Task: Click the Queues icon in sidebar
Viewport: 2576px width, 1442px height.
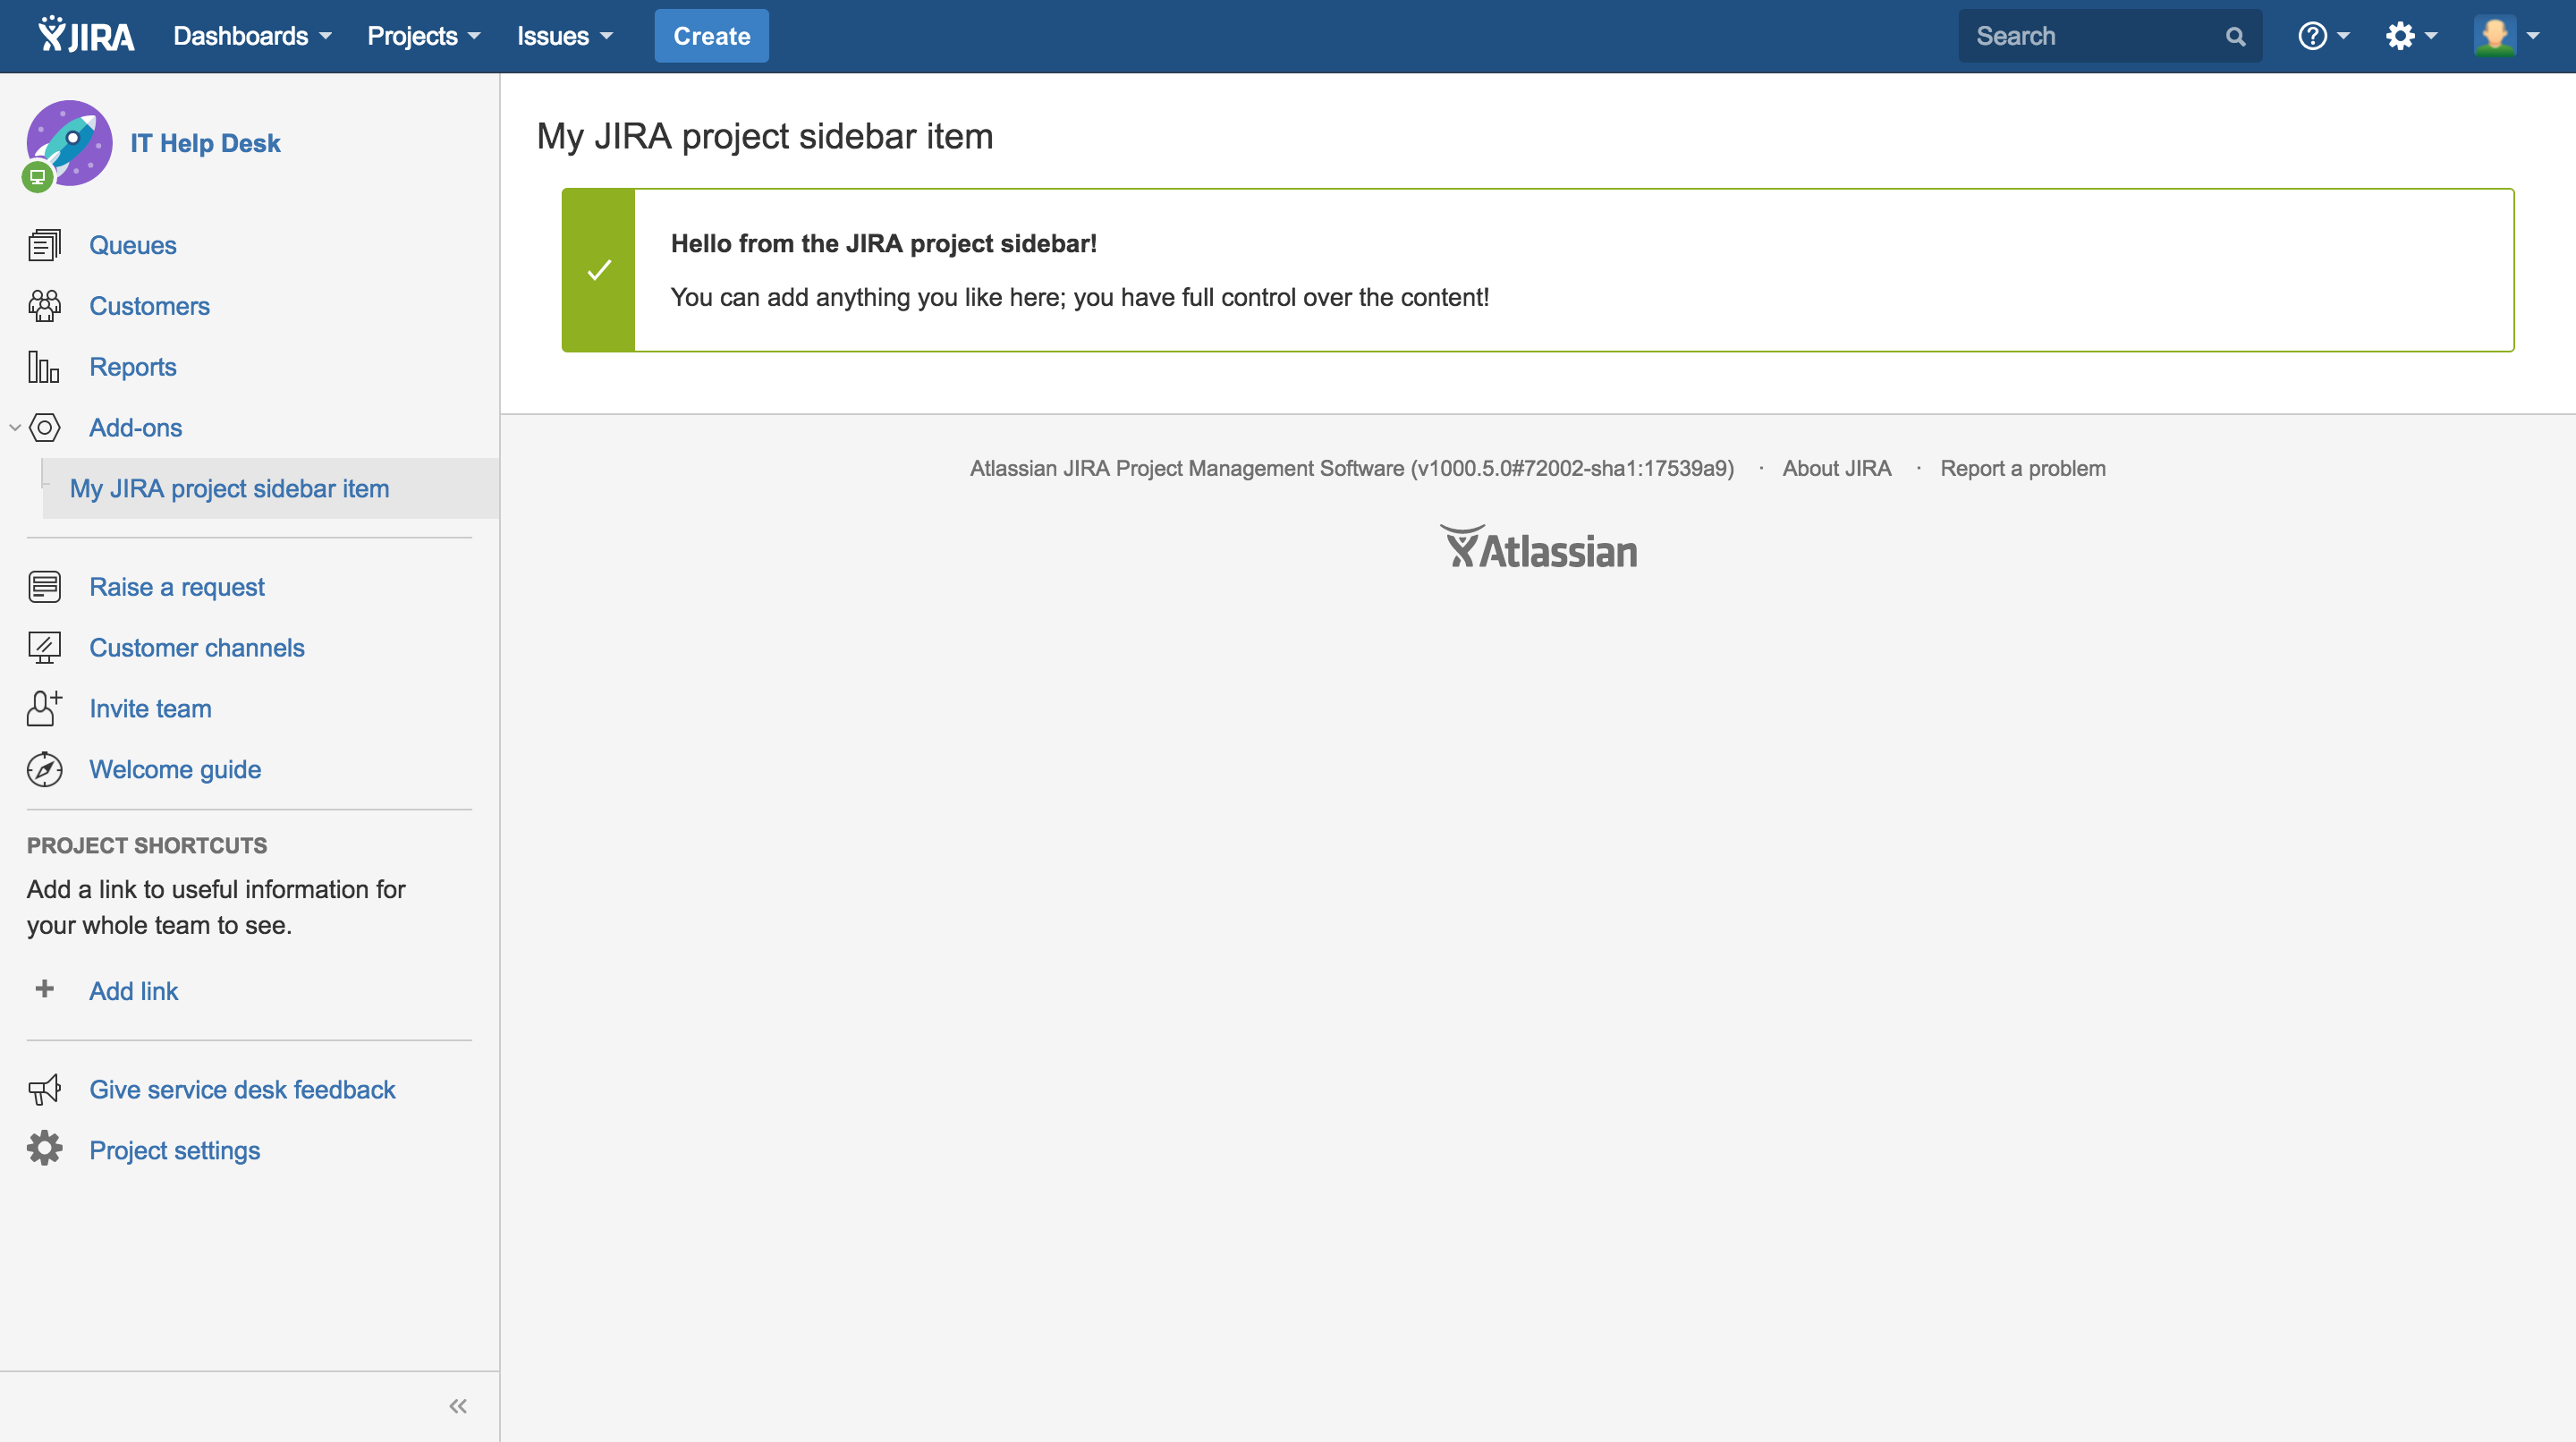Action: click(x=44, y=244)
